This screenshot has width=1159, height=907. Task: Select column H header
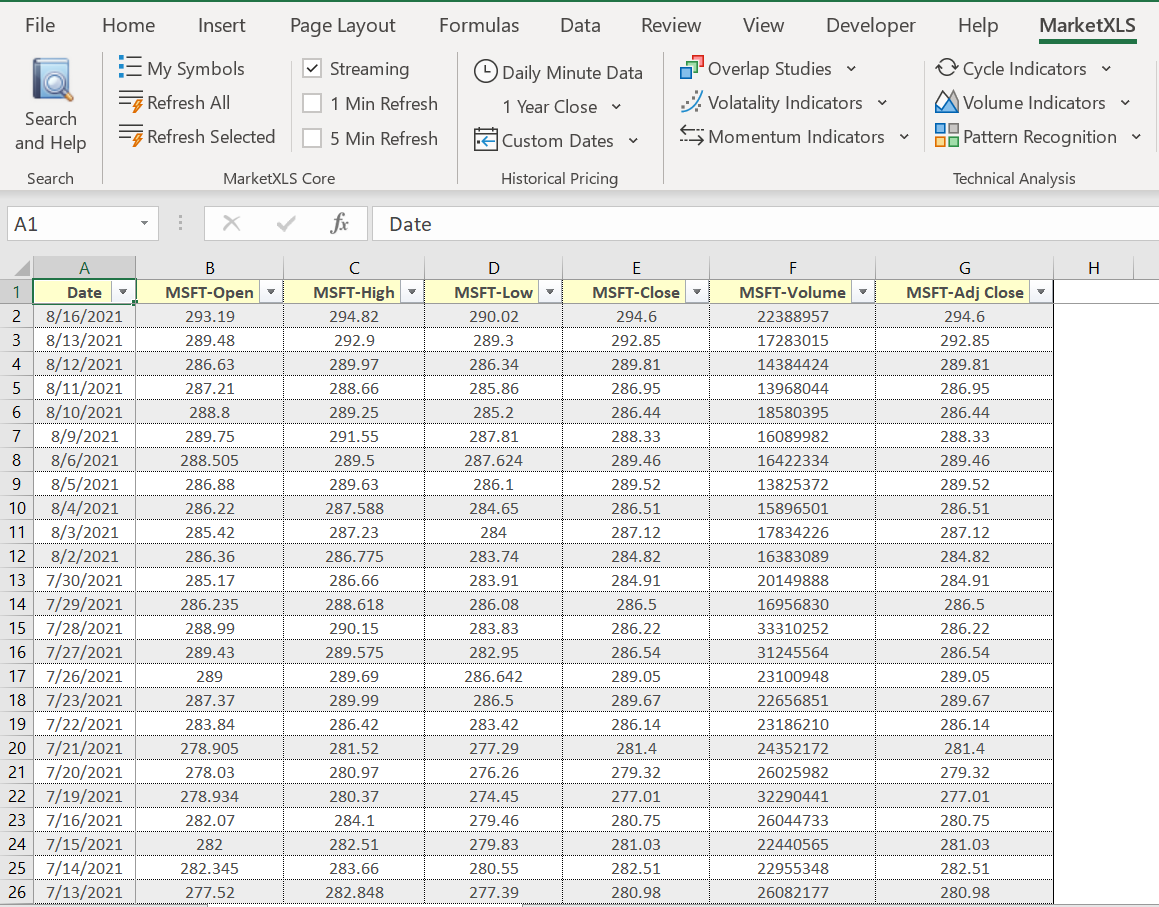(1093, 268)
